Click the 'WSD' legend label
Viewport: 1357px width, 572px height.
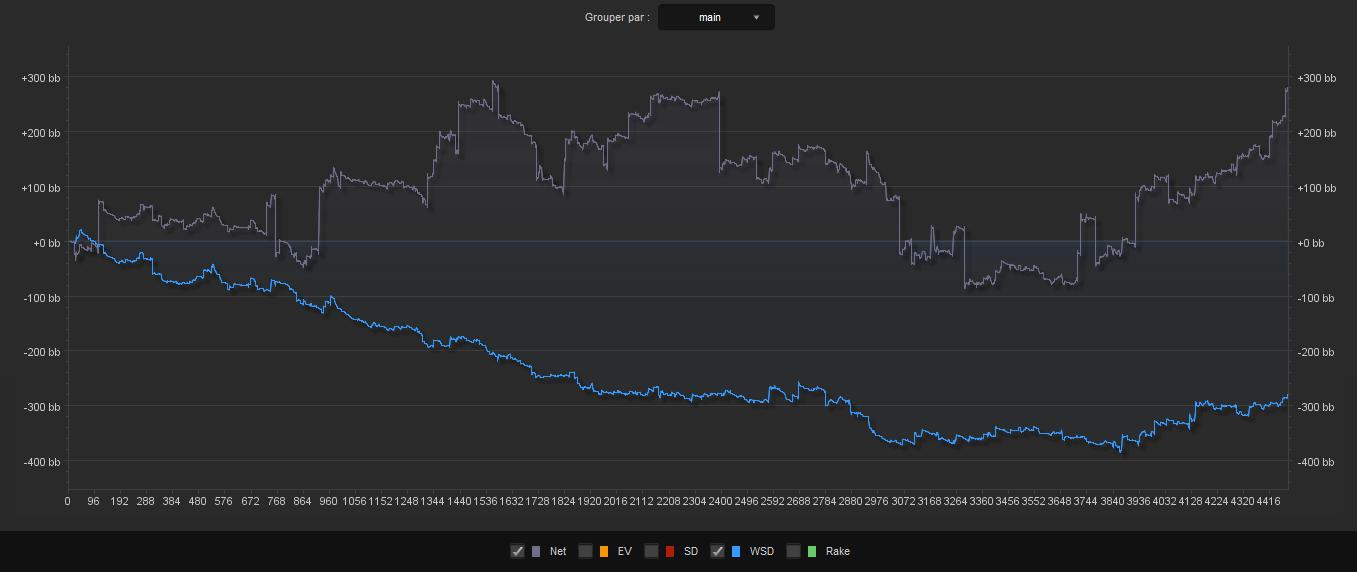(x=762, y=551)
